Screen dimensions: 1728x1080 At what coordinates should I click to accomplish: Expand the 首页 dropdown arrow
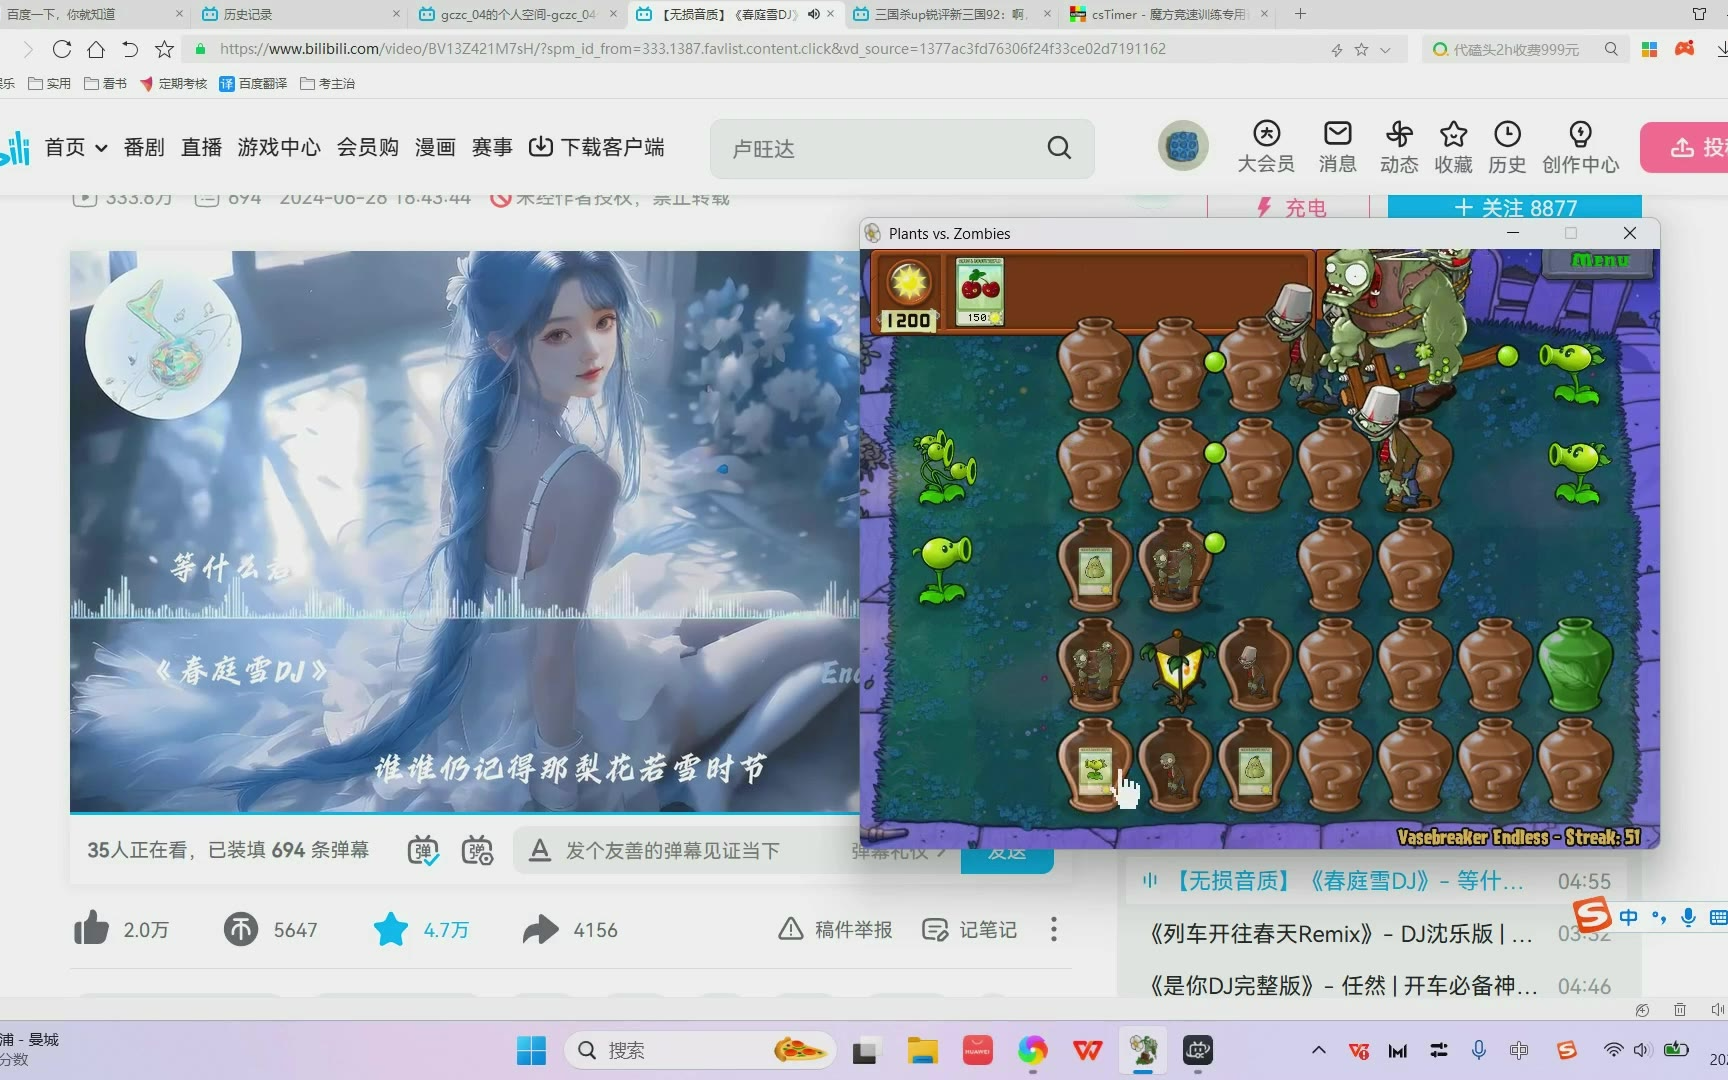[x=101, y=148]
